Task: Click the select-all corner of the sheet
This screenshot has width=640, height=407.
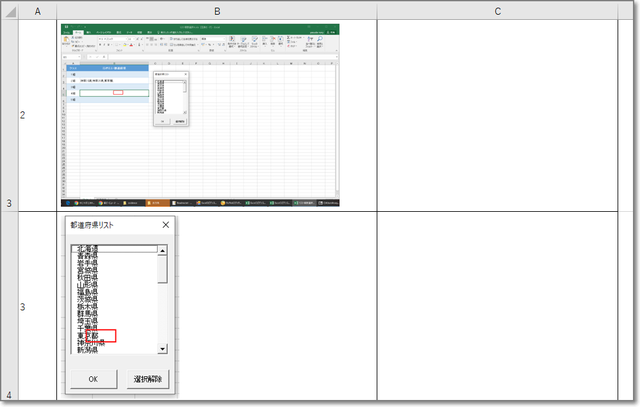Action: pos(9,10)
